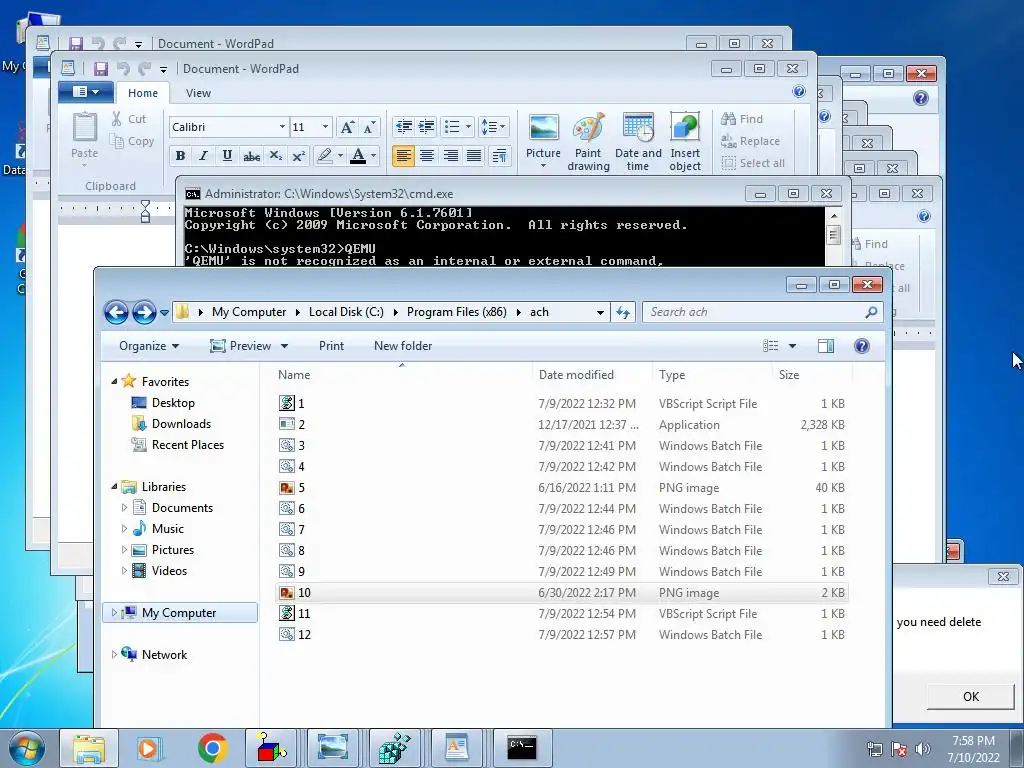This screenshot has height=768, width=1024.
Task: Expand Network in navigation pane
Action: tap(114, 654)
